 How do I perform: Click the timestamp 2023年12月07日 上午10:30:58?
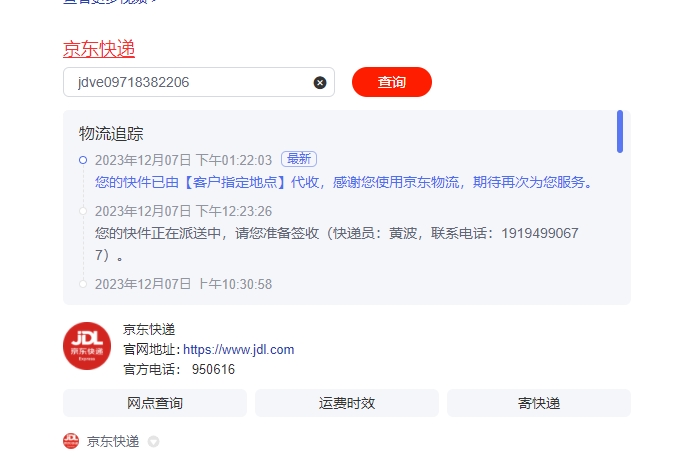183,284
